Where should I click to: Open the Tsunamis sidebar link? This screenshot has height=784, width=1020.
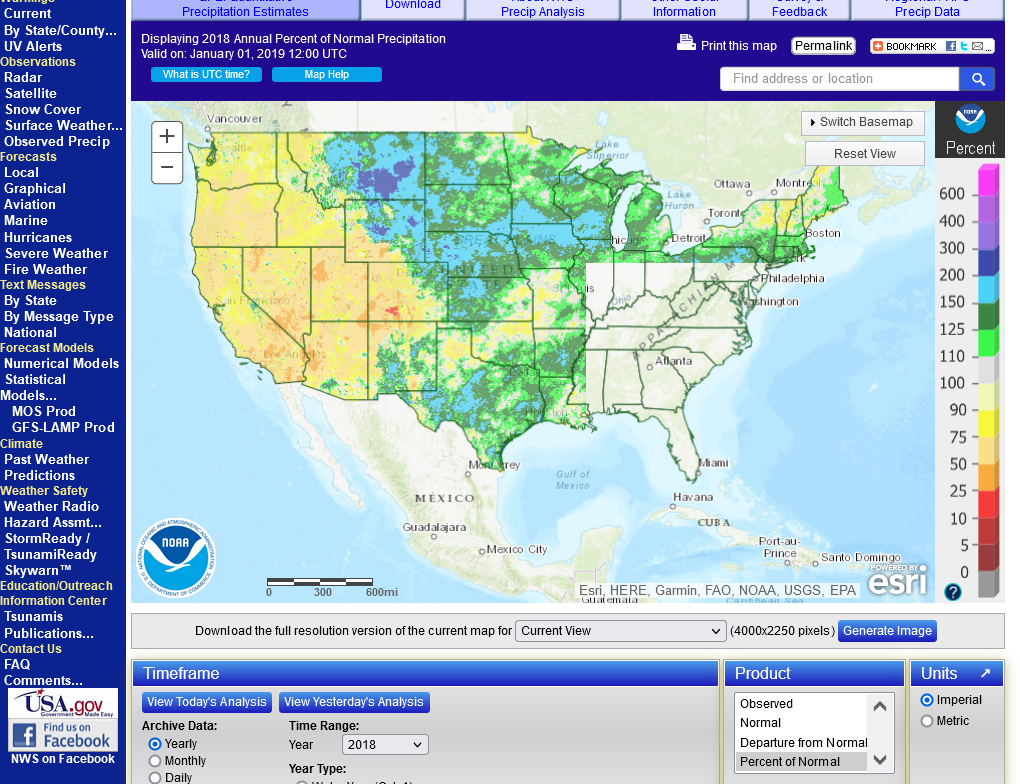(x=34, y=617)
